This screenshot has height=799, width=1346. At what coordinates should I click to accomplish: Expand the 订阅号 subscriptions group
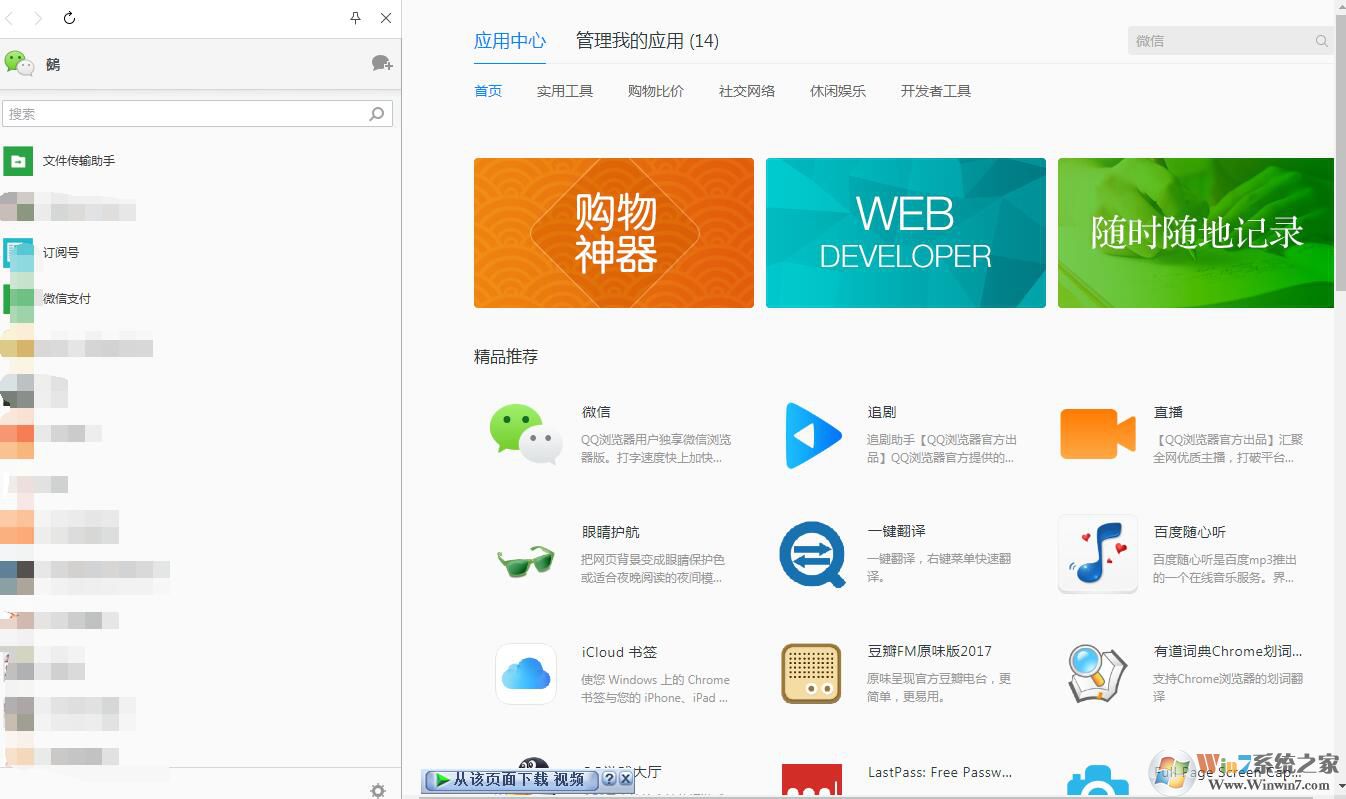[x=62, y=252]
